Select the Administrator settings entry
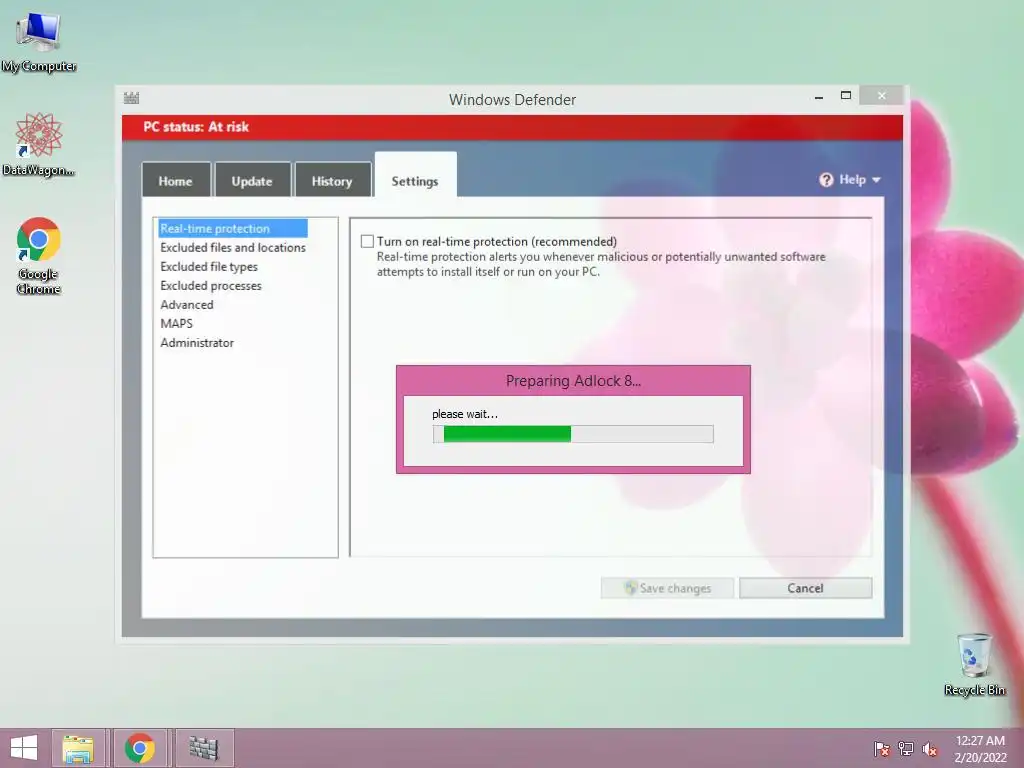 tap(197, 342)
